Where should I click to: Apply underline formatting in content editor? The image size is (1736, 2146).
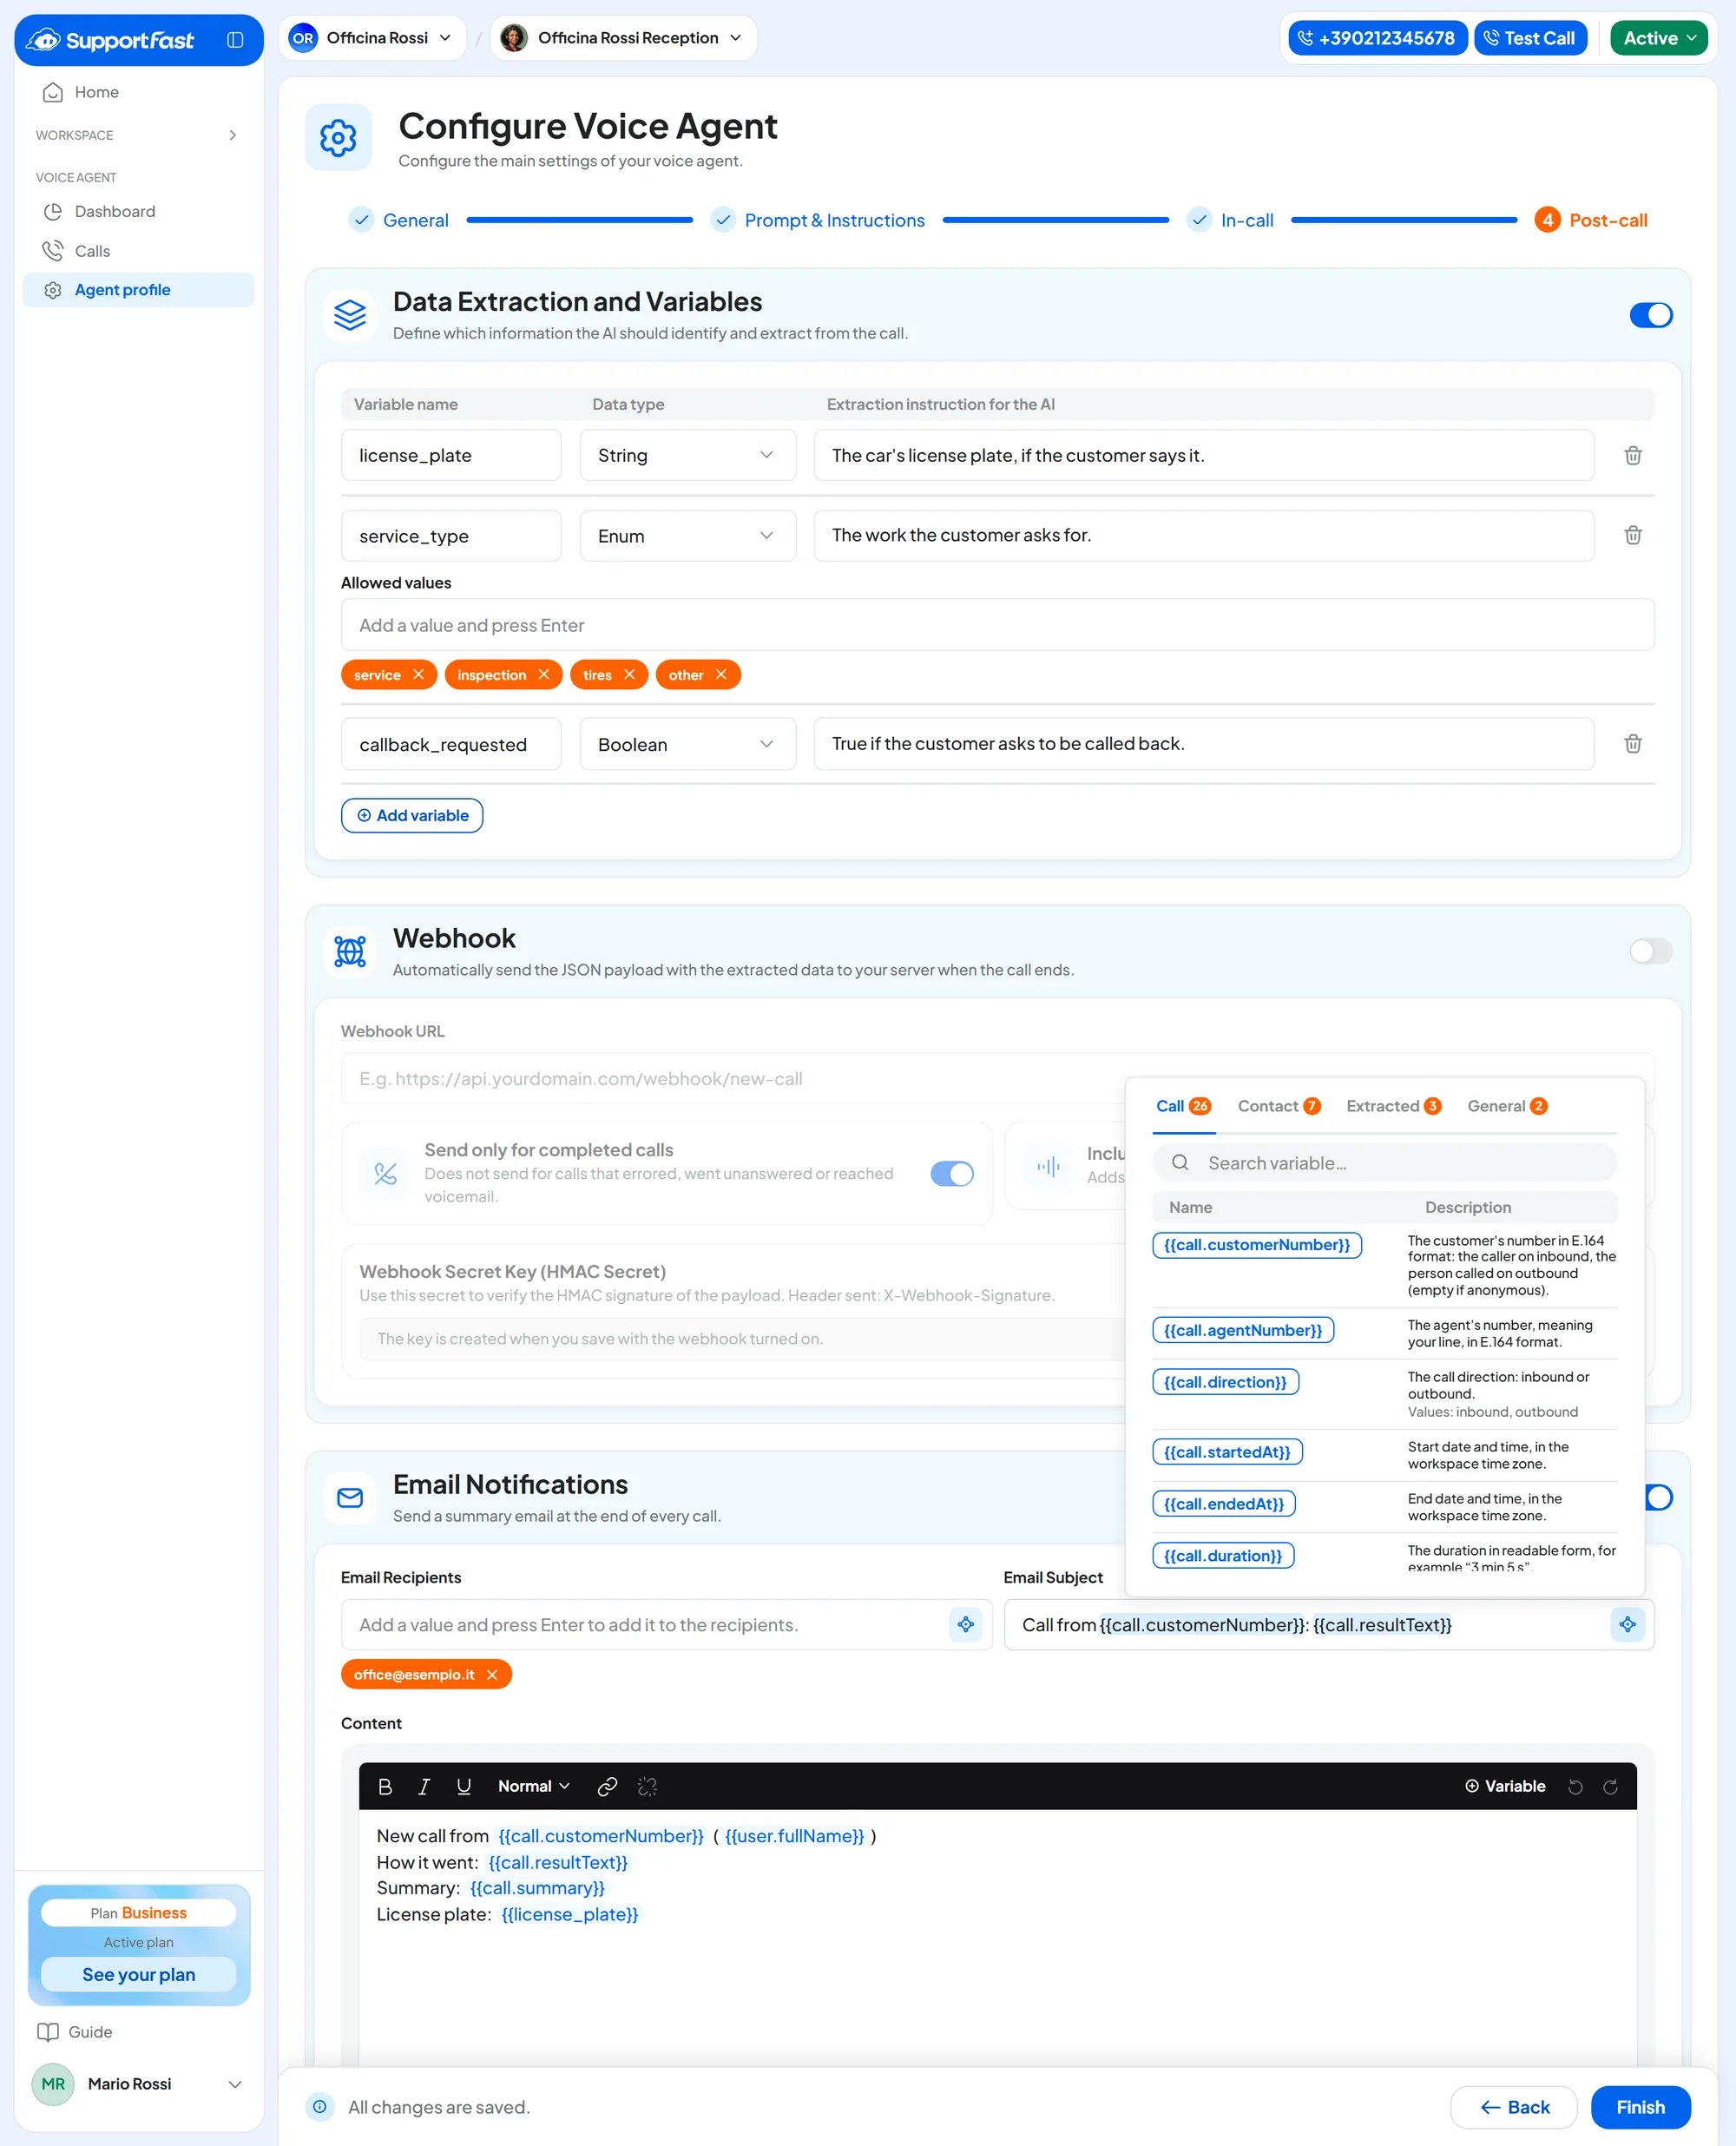(464, 1787)
